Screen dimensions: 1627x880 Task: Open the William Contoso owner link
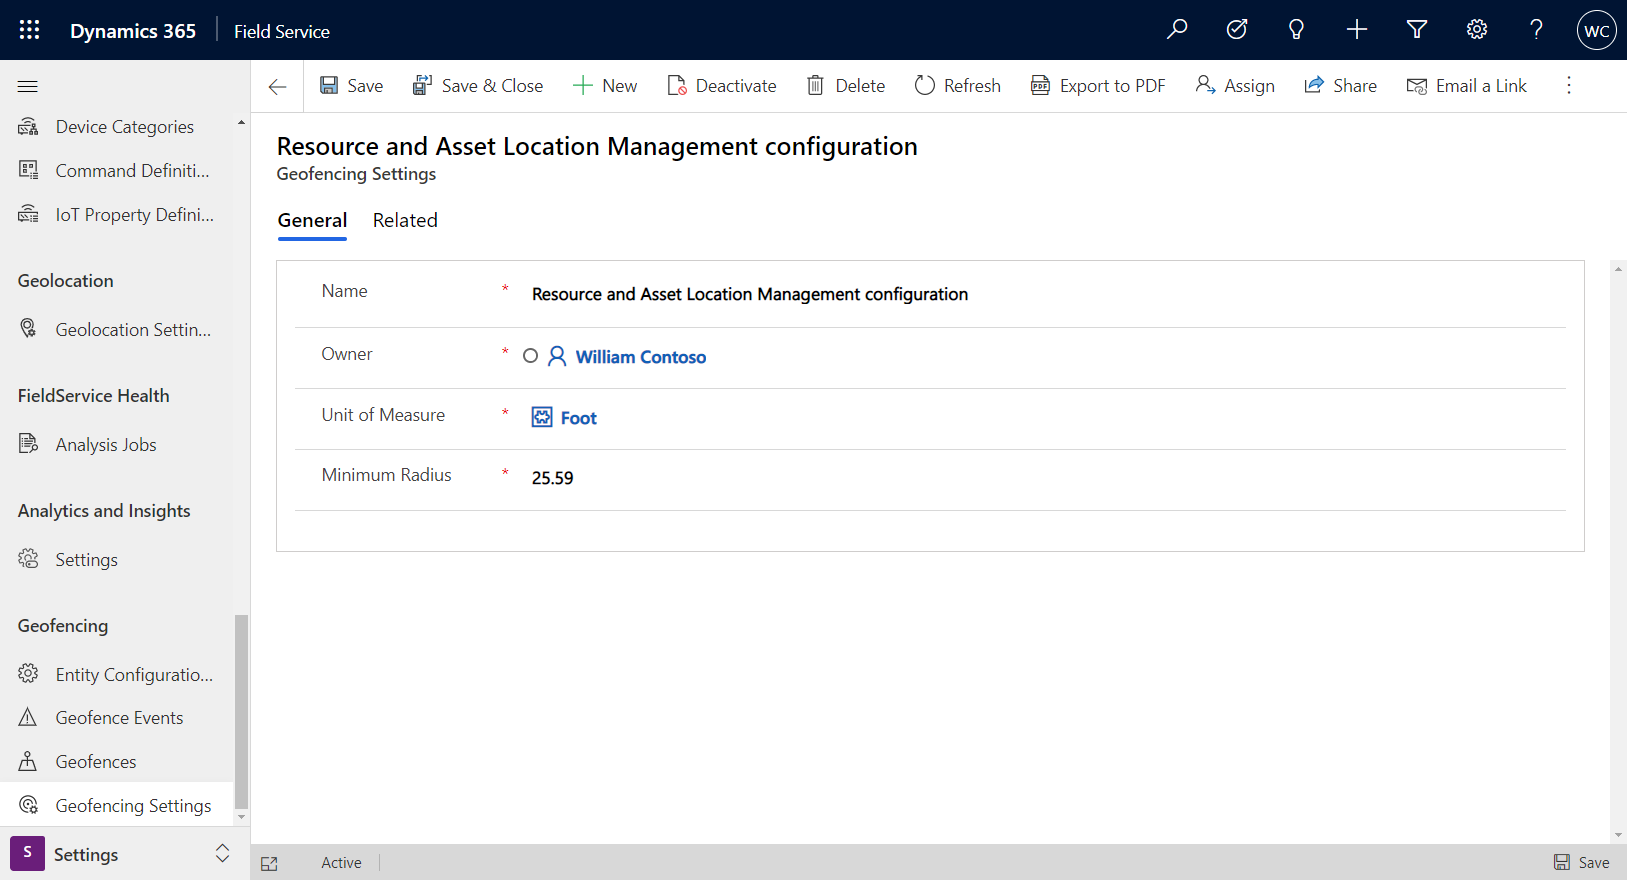[x=641, y=357]
